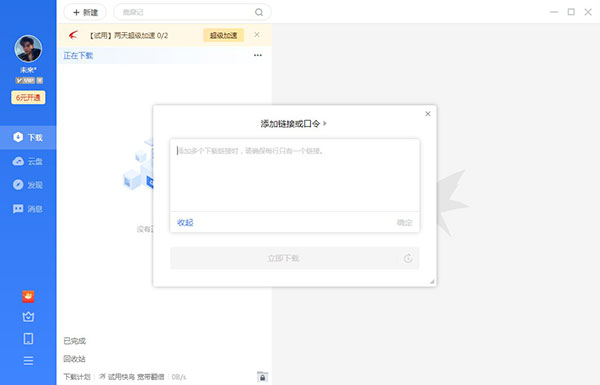Click the red bird icon in trial banner
The width and height of the screenshot is (600, 385).
click(x=73, y=35)
